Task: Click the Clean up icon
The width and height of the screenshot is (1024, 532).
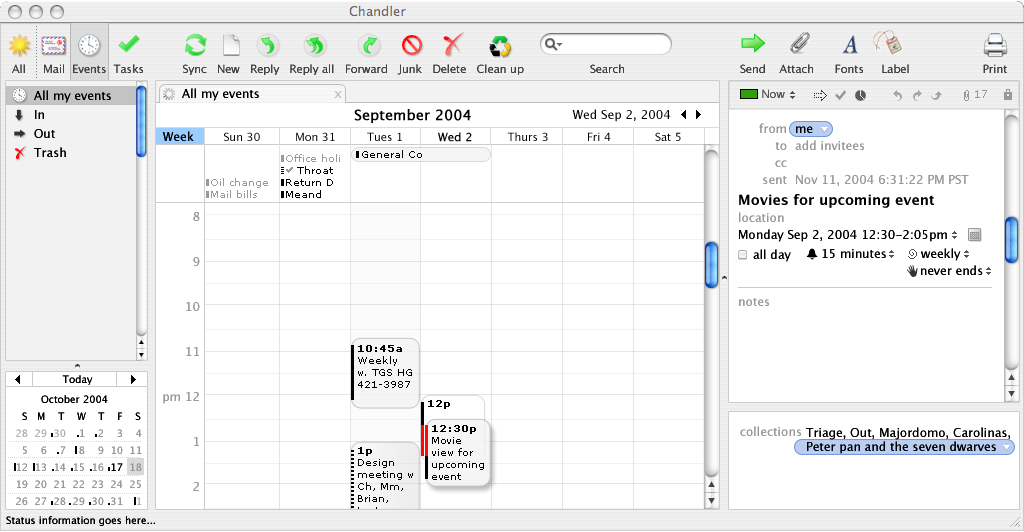Action: pos(500,46)
